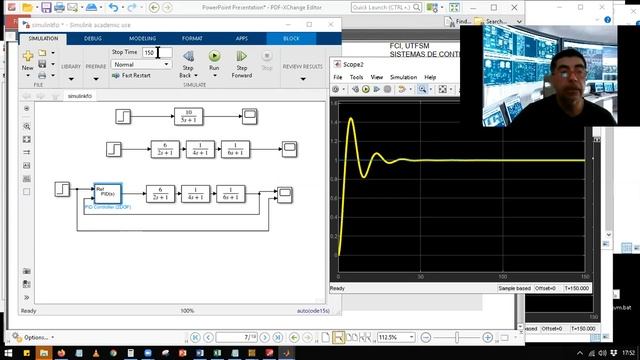Expand the Prepare gallery arrow
Screen dimensions: 640x360
96,79
